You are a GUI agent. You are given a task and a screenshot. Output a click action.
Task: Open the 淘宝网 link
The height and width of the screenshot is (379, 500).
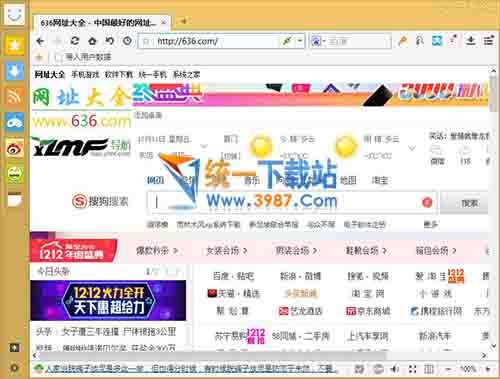pos(368,294)
